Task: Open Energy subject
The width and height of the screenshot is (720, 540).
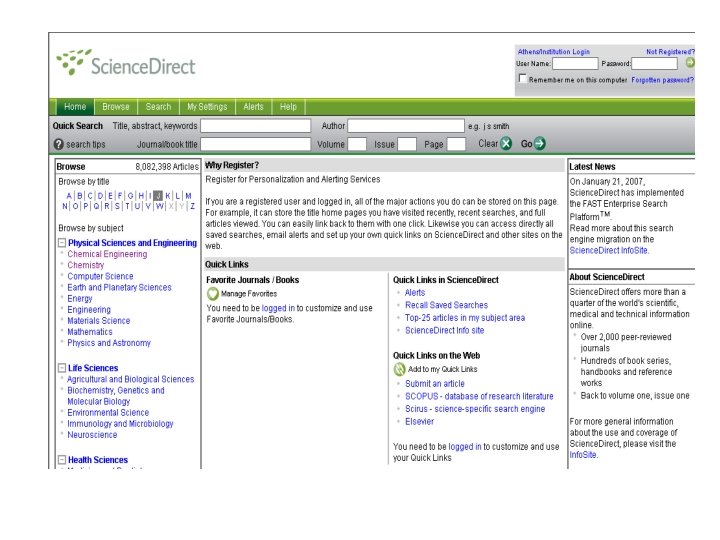Action: pyautogui.click(x=80, y=298)
